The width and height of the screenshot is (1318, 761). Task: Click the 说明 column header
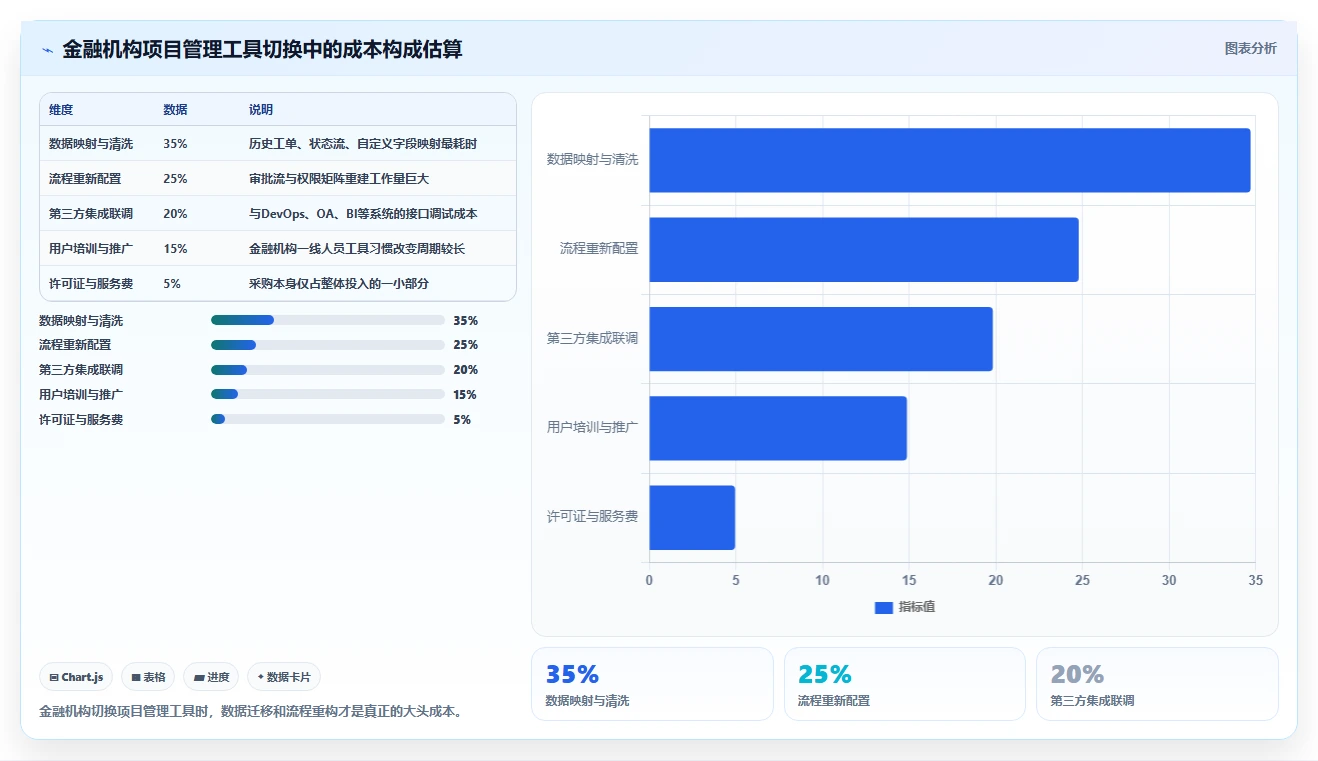pyautogui.click(x=261, y=110)
